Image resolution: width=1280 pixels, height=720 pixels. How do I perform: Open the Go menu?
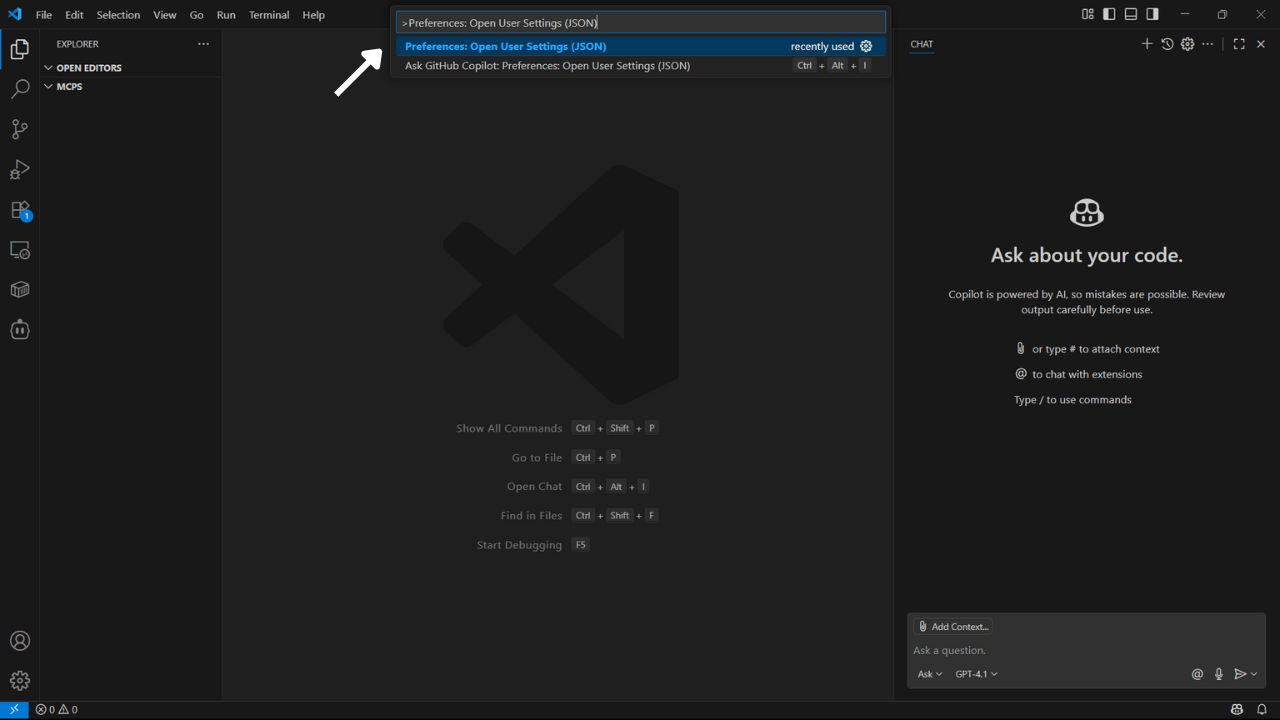pyautogui.click(x=196, y=15)
